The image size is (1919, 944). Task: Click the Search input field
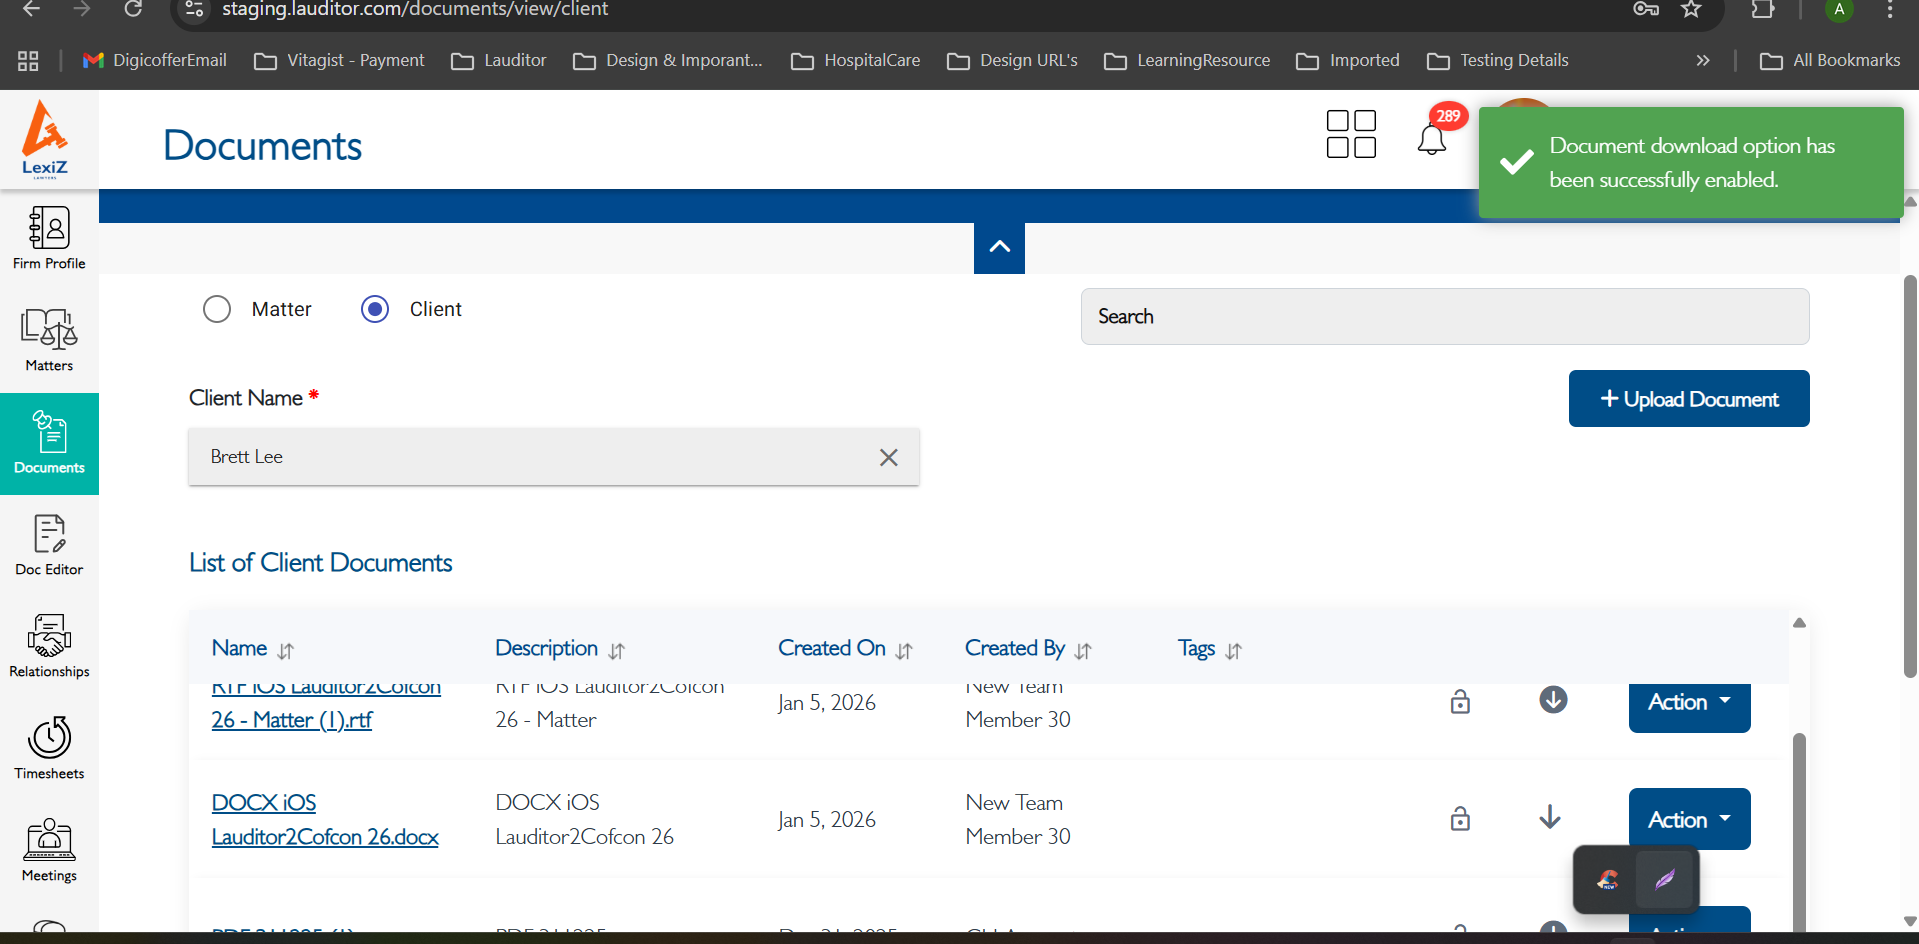point(1444,317)
